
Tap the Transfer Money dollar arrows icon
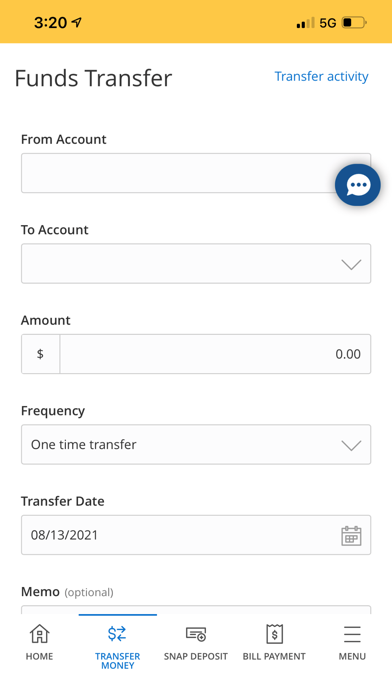coord(117,634)
